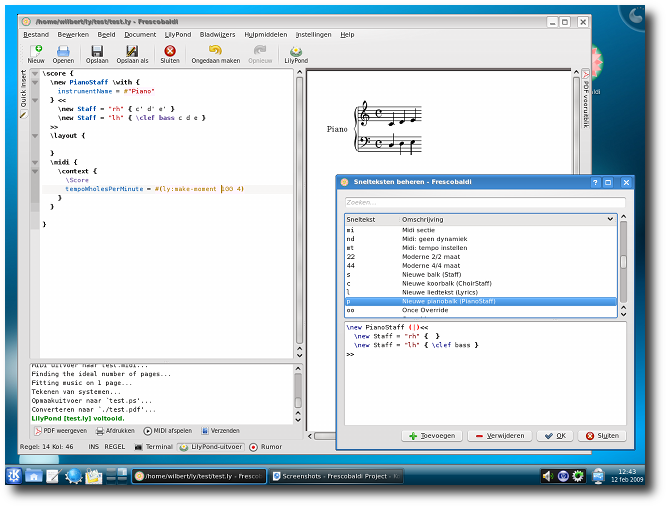
Task: Save document with Opslaan icon
Action: pos(97,54)
